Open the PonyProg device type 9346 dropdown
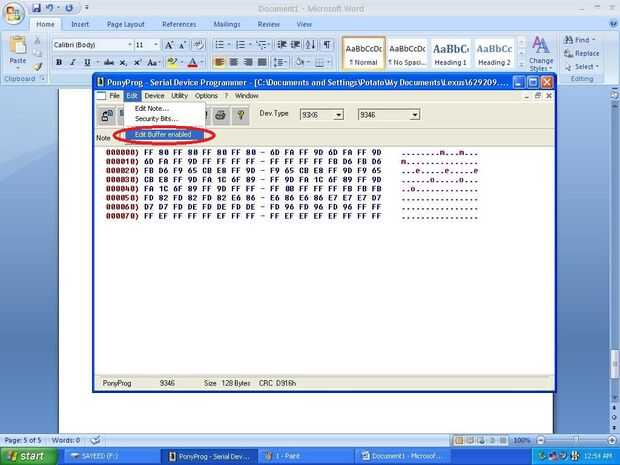620x465 pixels. click(x=414, y=115)
